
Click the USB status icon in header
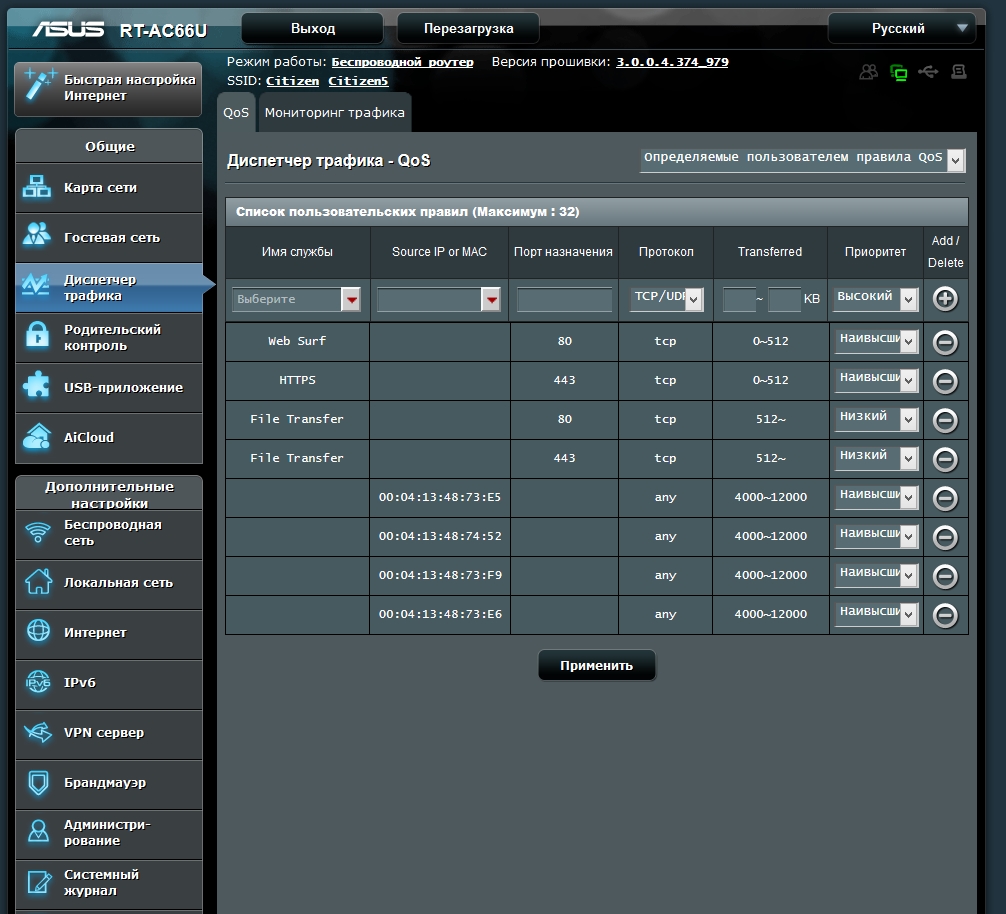(928, 72)
